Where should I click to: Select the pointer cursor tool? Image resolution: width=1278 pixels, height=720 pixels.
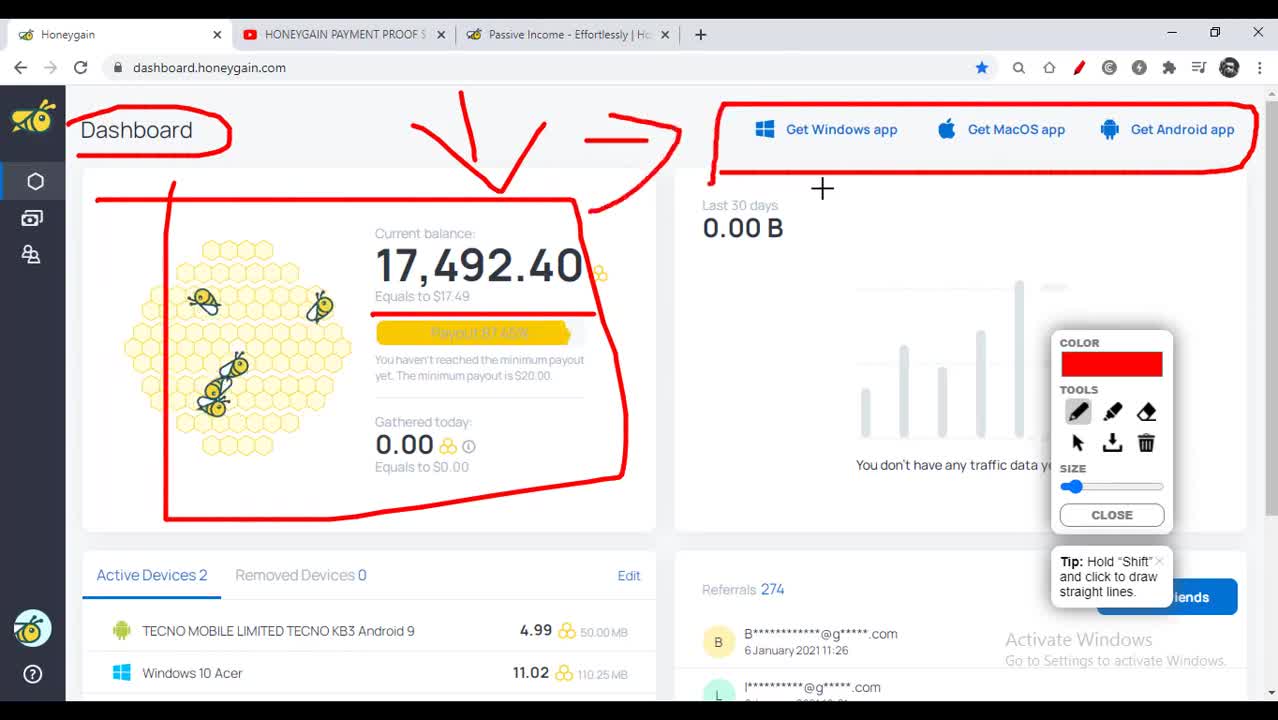pos(1078,443)
